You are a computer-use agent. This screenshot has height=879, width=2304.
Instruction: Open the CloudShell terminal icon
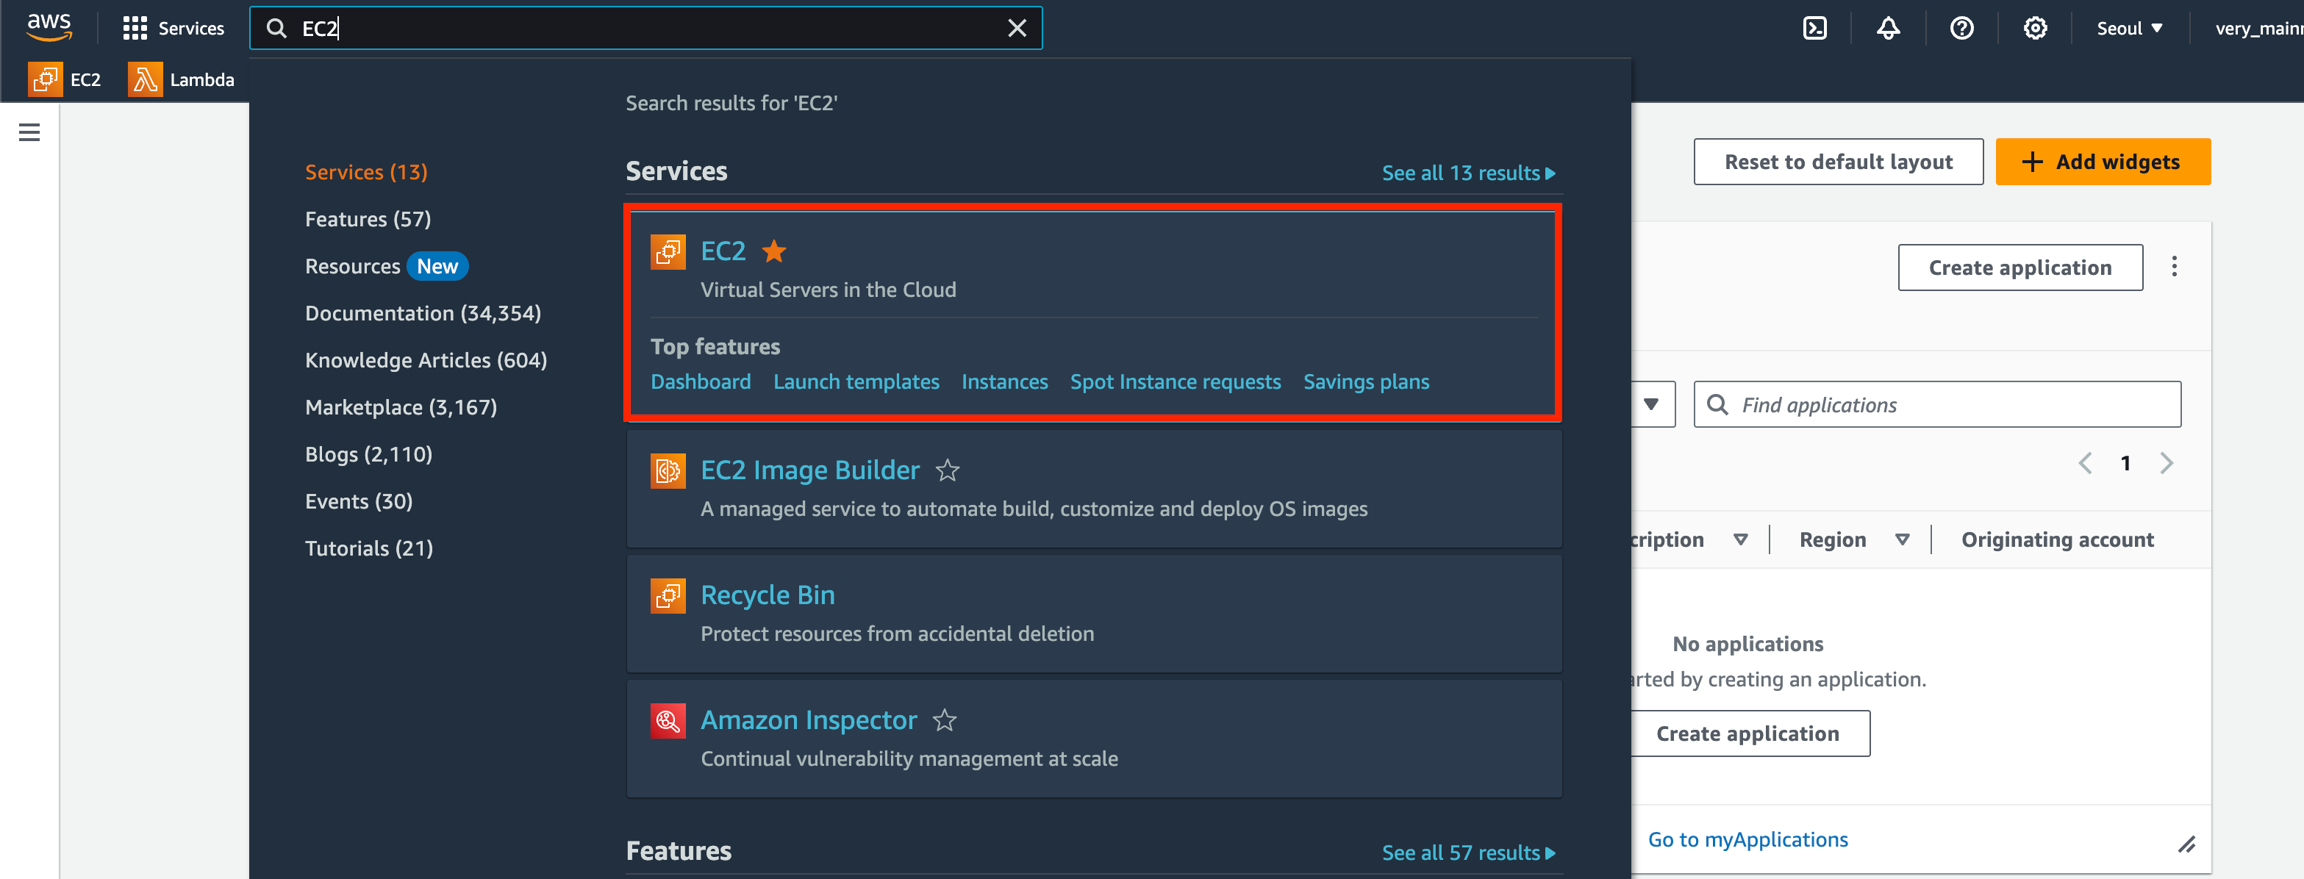pos(1814,28)
